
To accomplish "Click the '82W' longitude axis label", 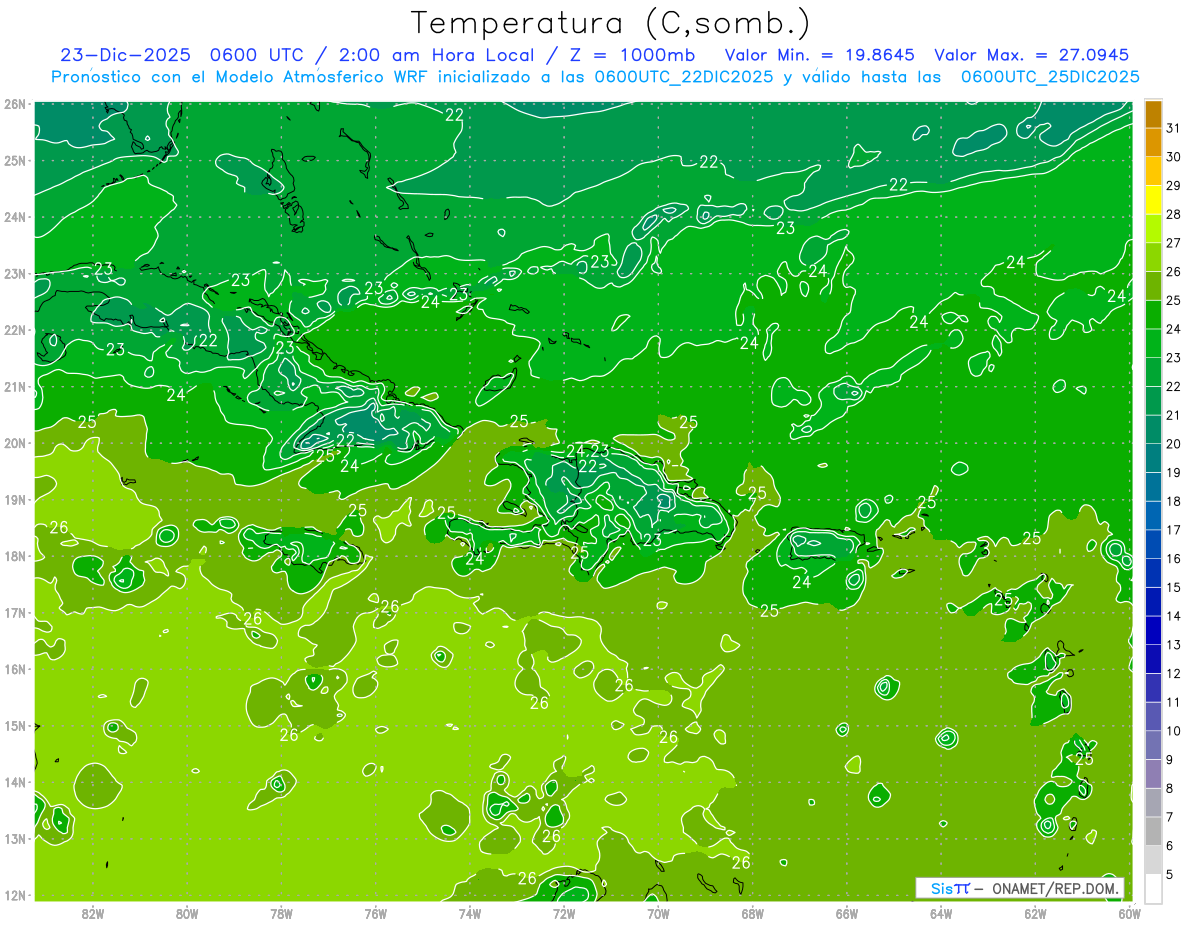I will [x=93, y=913].
